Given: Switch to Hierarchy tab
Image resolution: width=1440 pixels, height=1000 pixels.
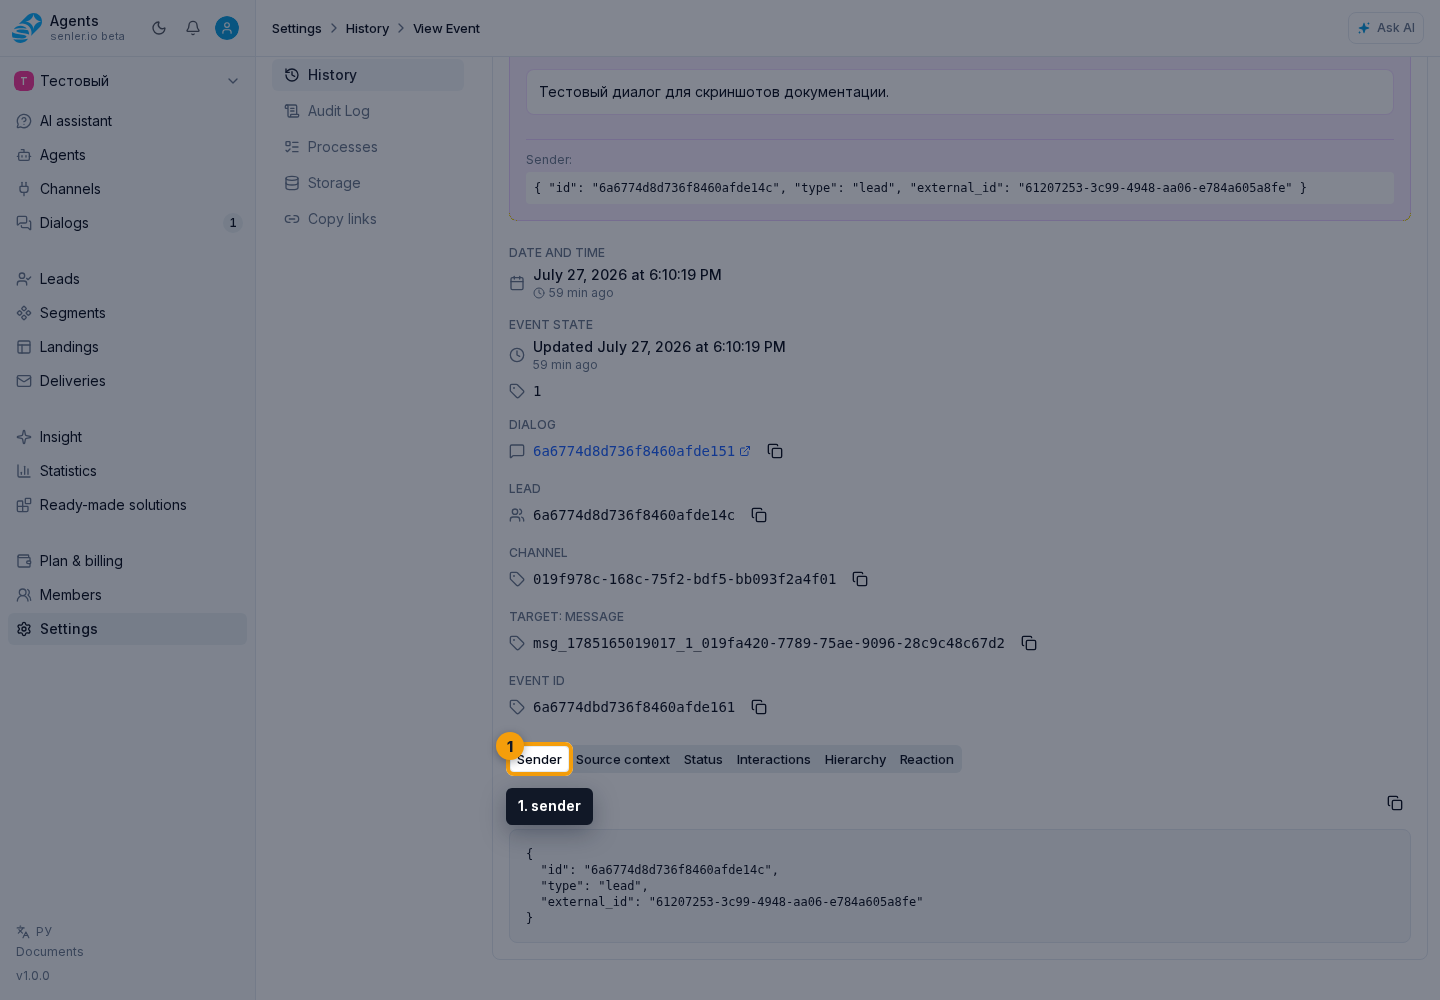Looking at the screenshot, I should (x=855, y=759).
